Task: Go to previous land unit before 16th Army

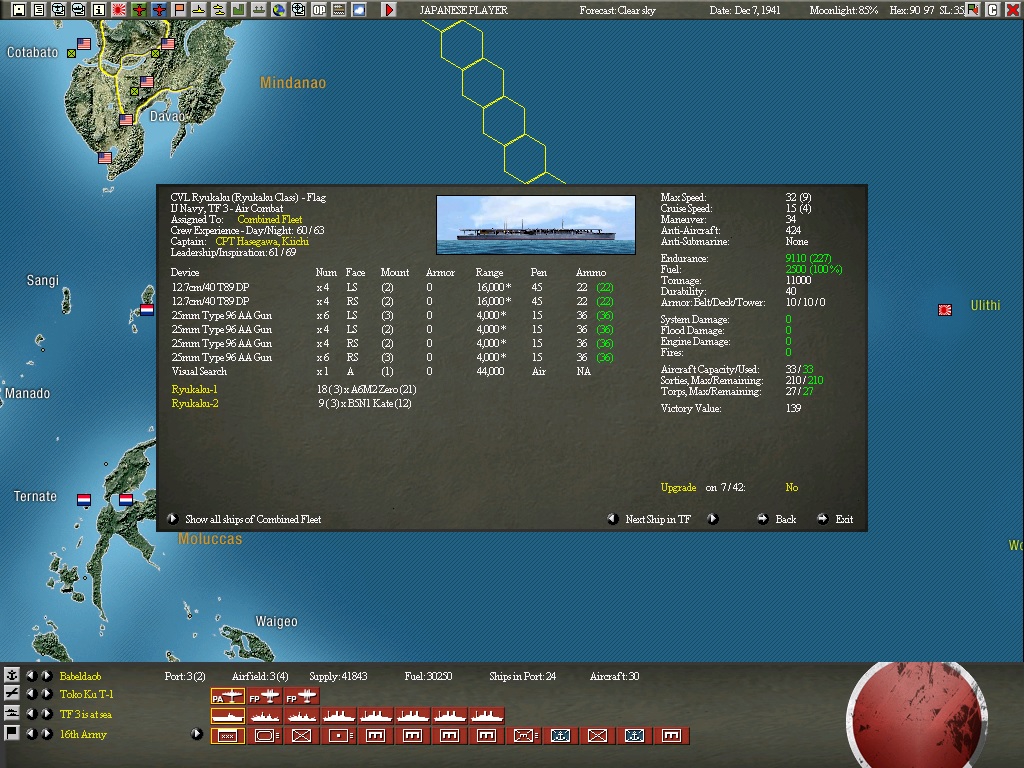Action: pos(31,733)
